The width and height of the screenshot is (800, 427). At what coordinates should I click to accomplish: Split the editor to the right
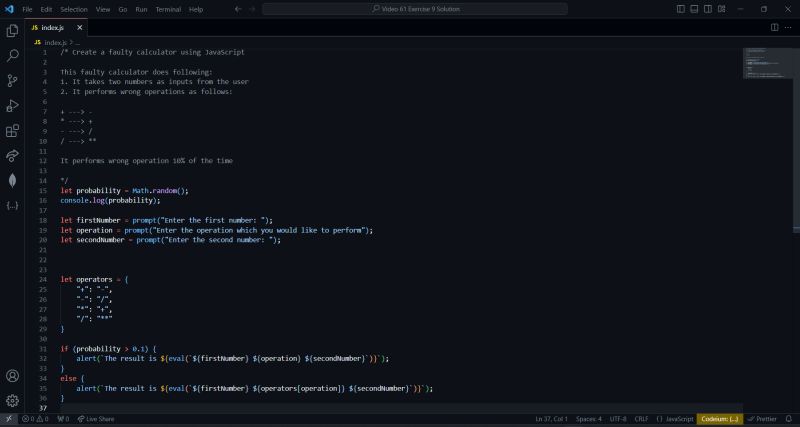click(772, 27)
